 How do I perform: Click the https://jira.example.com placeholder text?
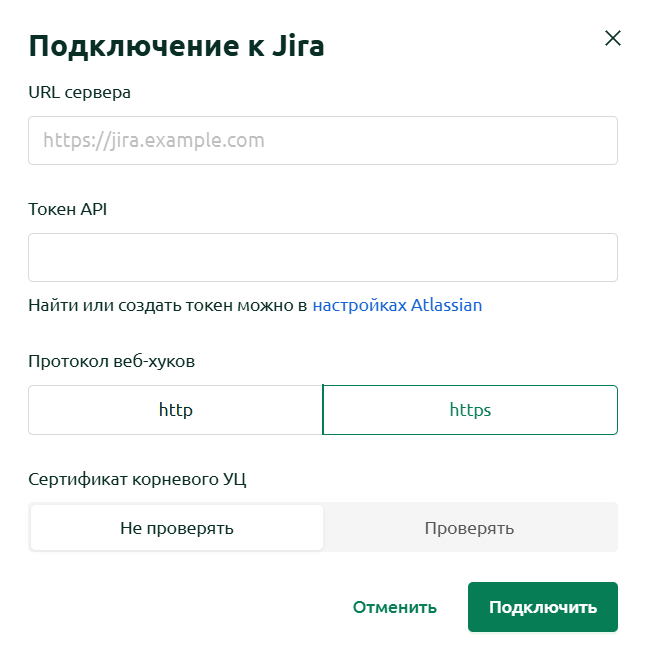pos(154,140)
